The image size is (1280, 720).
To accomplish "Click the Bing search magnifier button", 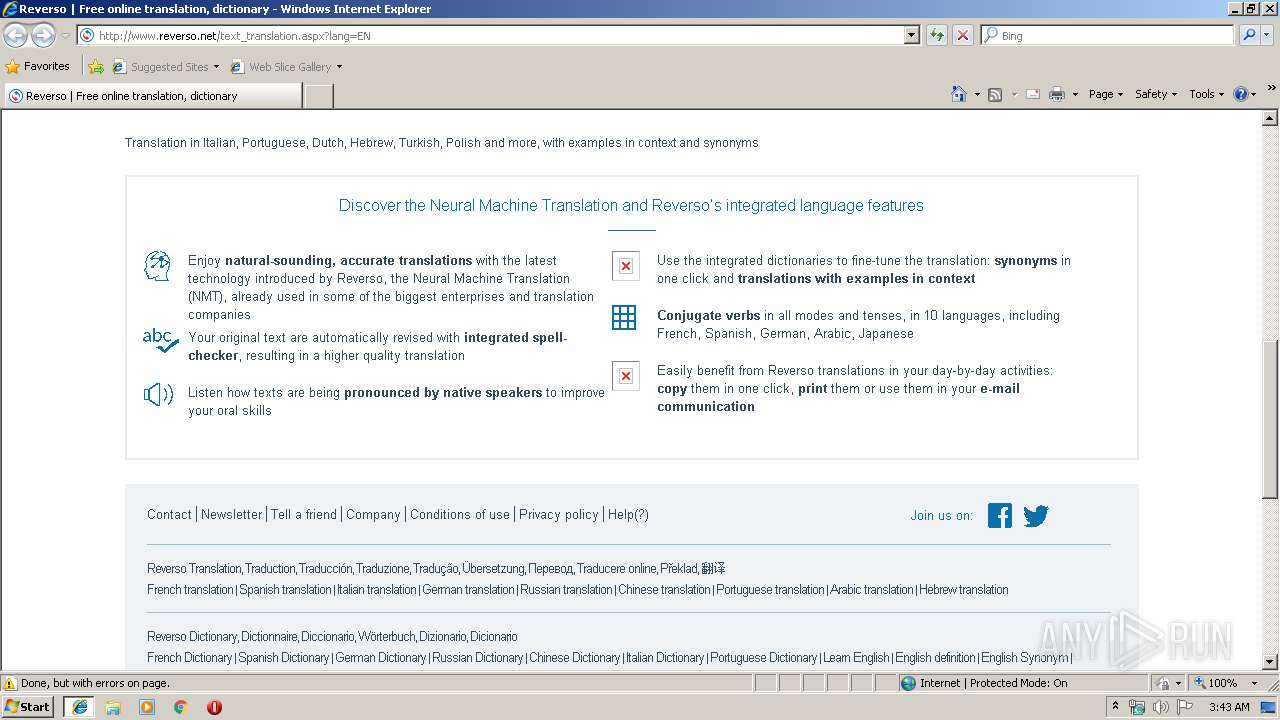I will coord(1249,35).
